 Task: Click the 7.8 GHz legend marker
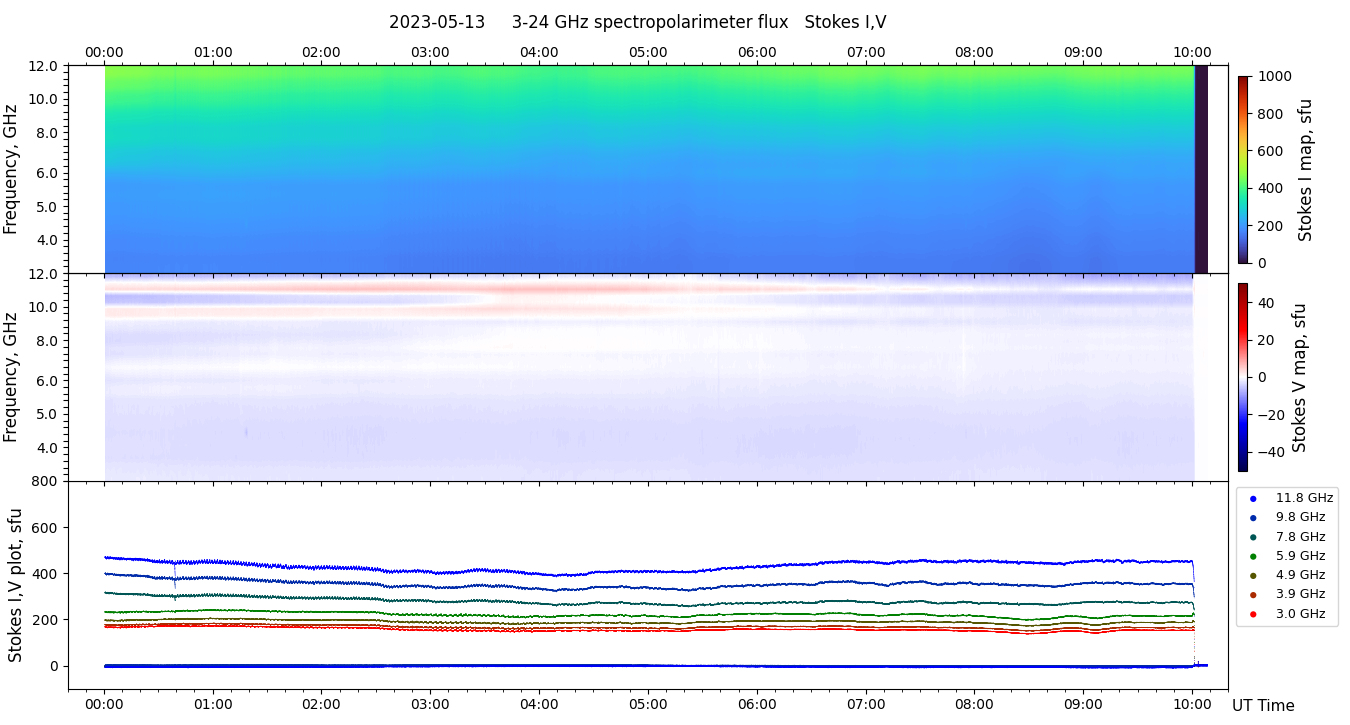[1253, 537]
